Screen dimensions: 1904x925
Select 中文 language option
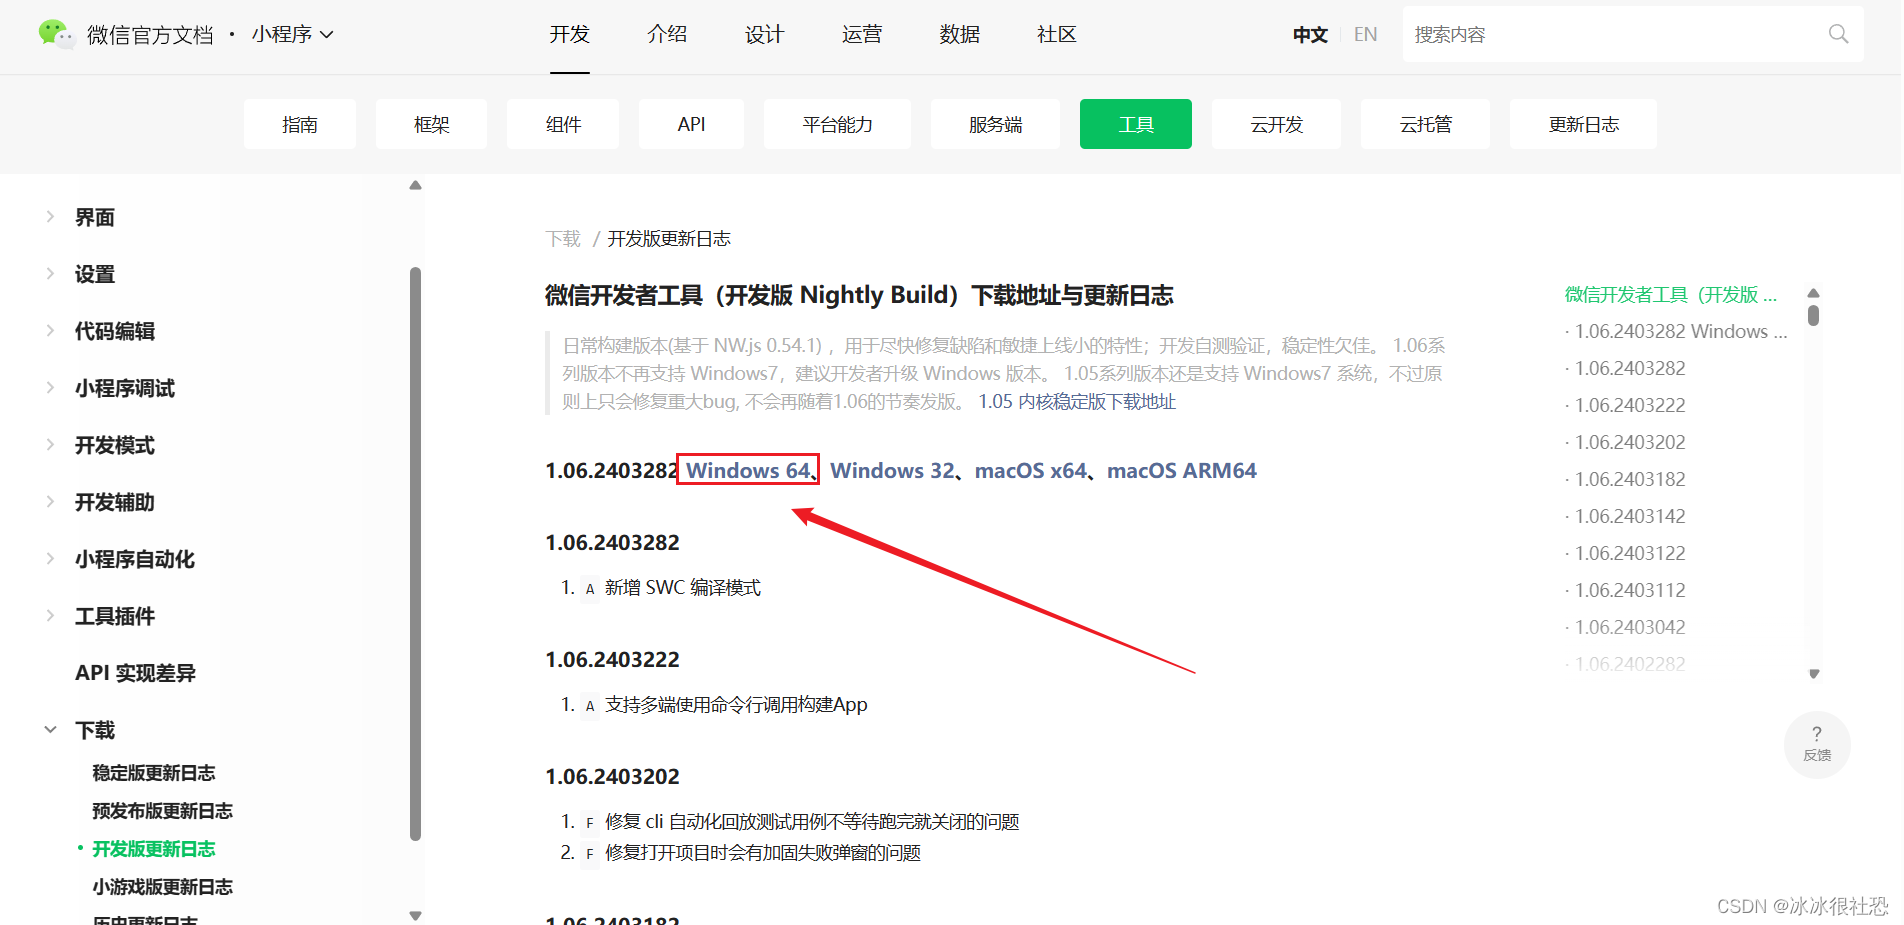(x=1310, y=35)
